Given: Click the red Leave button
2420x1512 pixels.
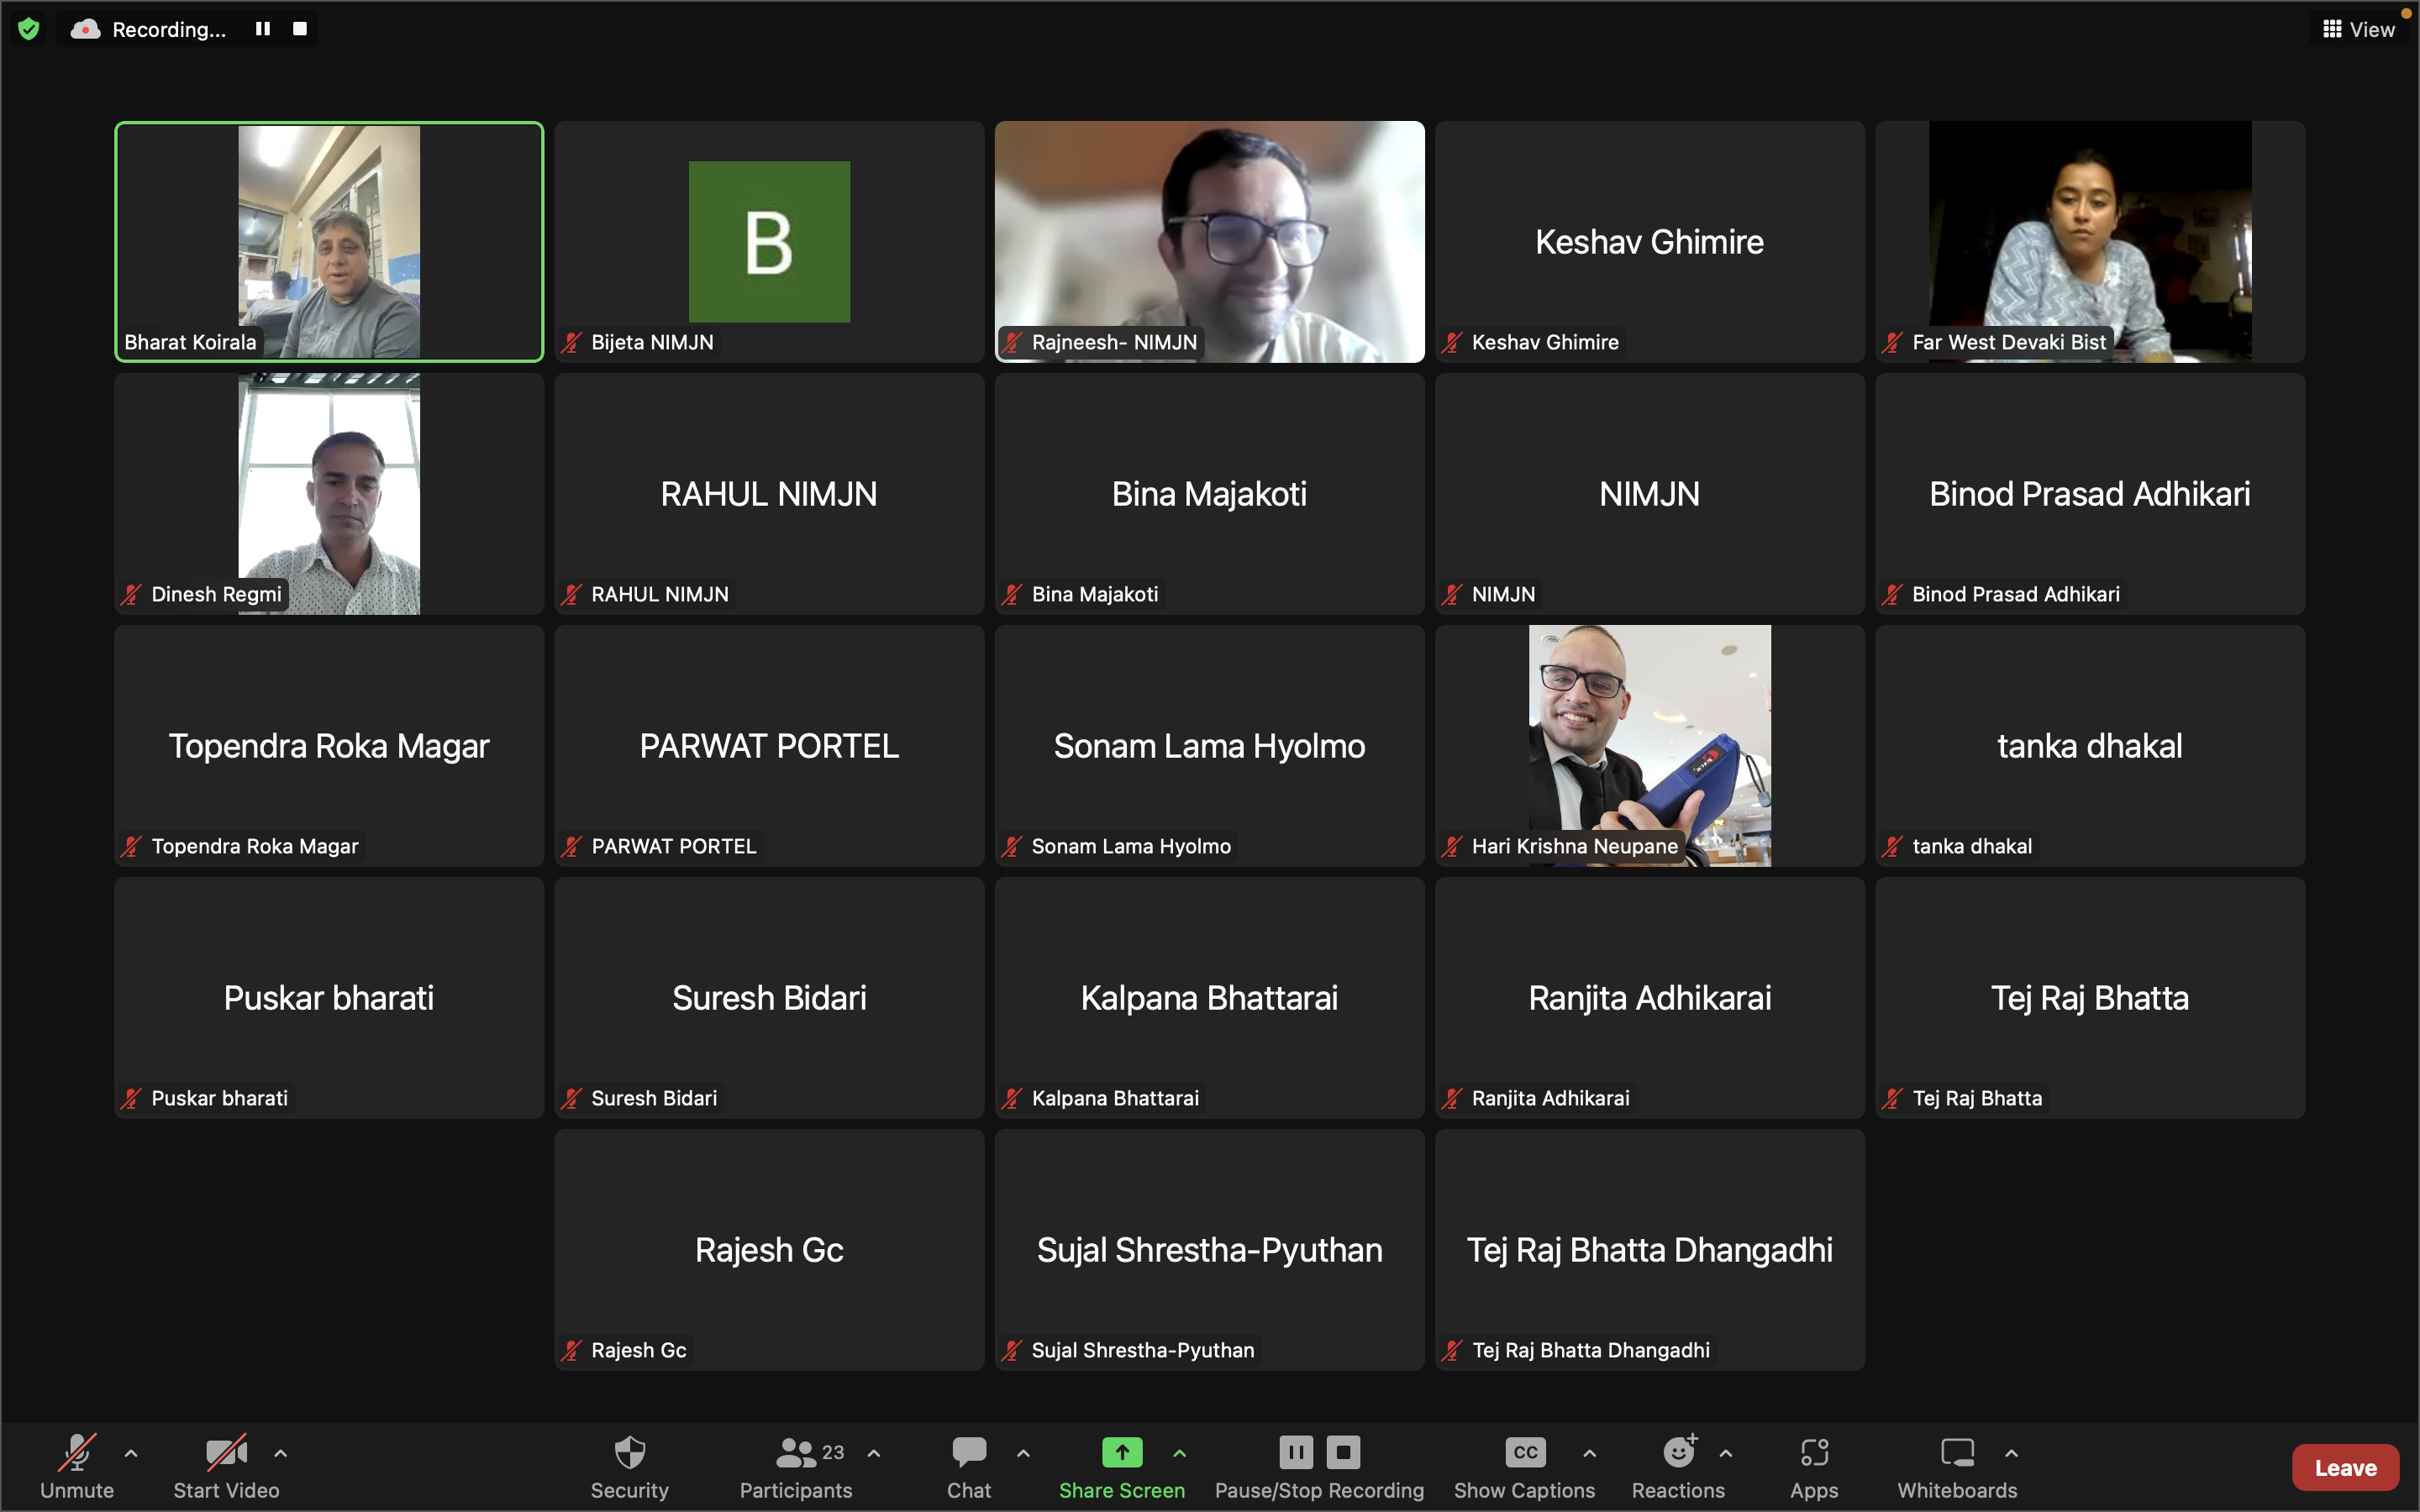Looking at the screenshot, I should tap(2345, 1467).
